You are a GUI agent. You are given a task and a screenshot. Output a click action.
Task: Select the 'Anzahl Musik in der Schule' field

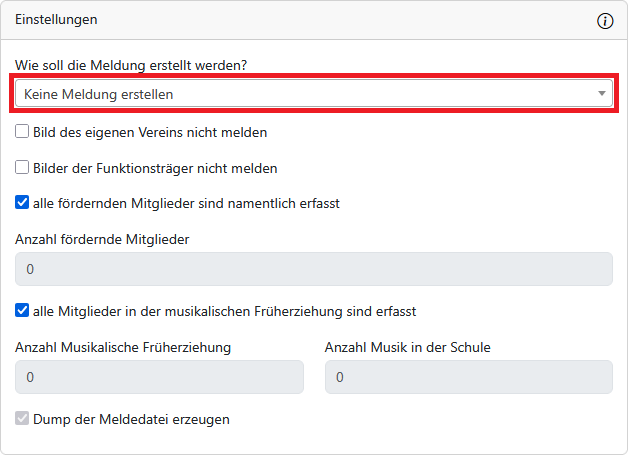[468, 377]
